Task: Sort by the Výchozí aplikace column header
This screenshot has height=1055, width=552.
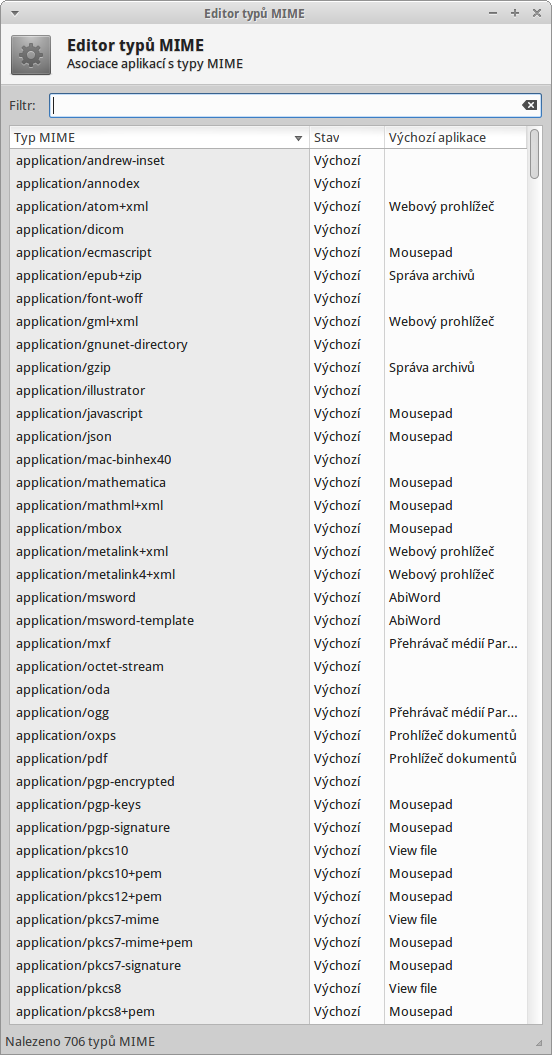Action: (x=456, y=138)
